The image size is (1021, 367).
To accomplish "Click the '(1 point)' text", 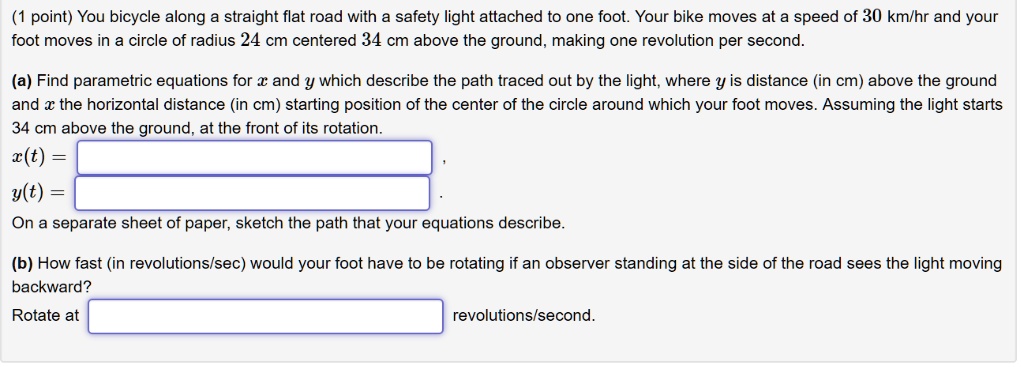I will tap(42, 17).
